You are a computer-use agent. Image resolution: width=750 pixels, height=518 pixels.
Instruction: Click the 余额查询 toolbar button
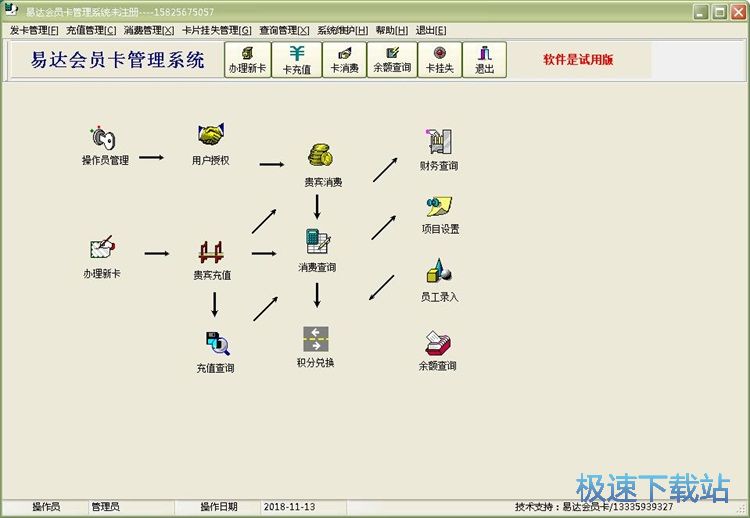click(392, 59)
